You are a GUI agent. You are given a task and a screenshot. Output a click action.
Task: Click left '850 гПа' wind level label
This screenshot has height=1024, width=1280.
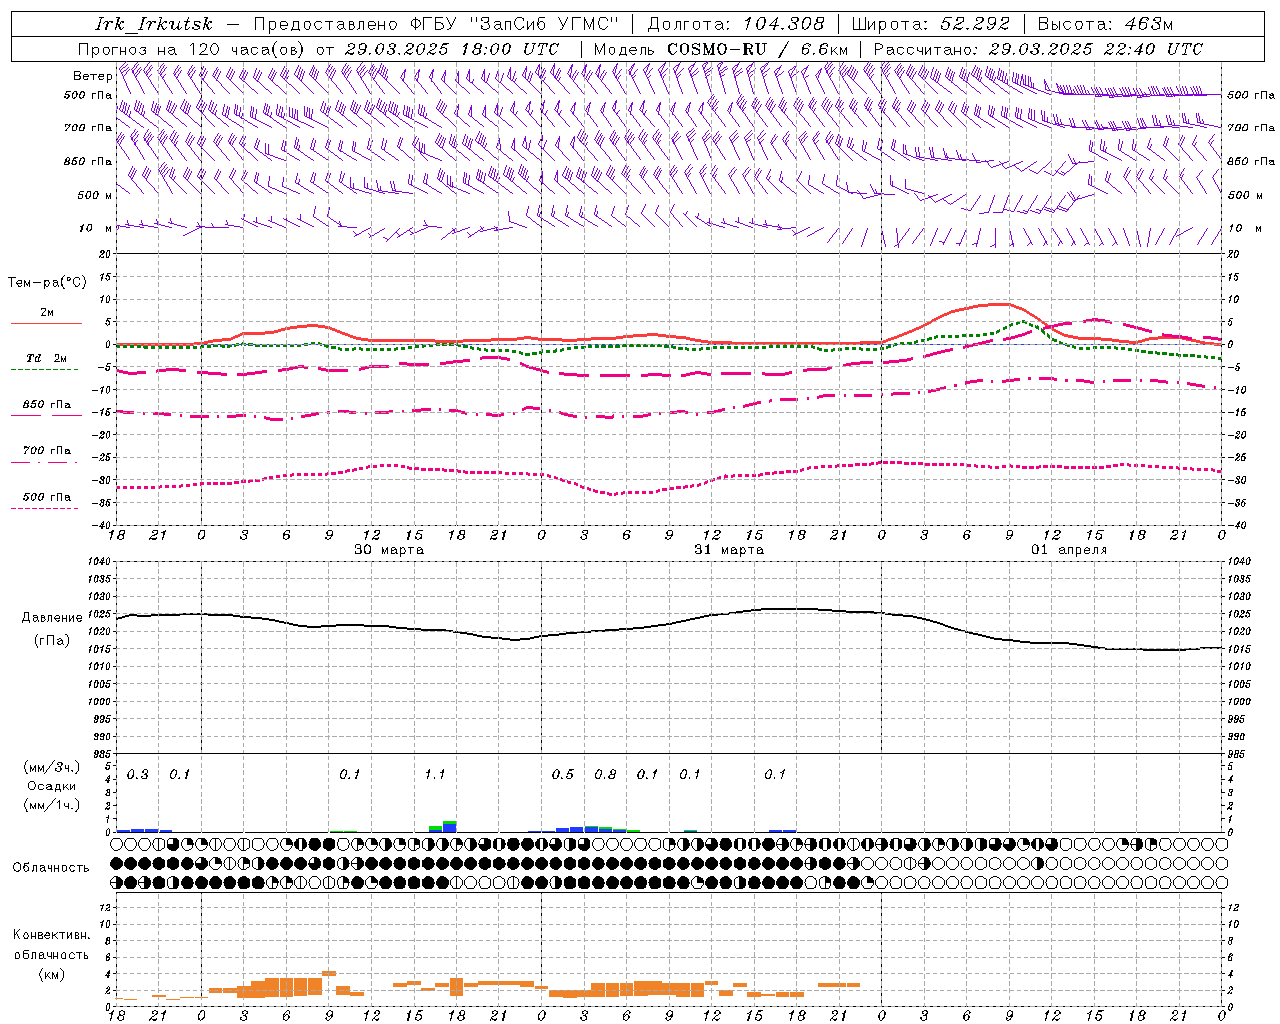88,161
